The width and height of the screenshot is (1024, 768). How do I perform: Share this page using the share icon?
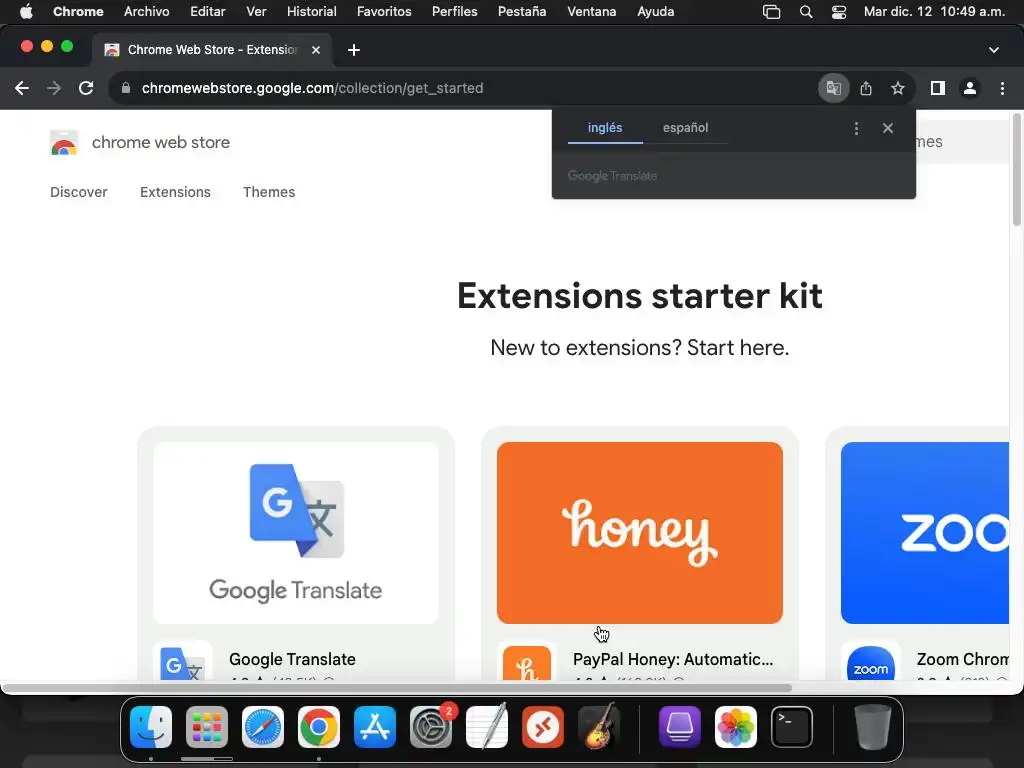(866, 88)
